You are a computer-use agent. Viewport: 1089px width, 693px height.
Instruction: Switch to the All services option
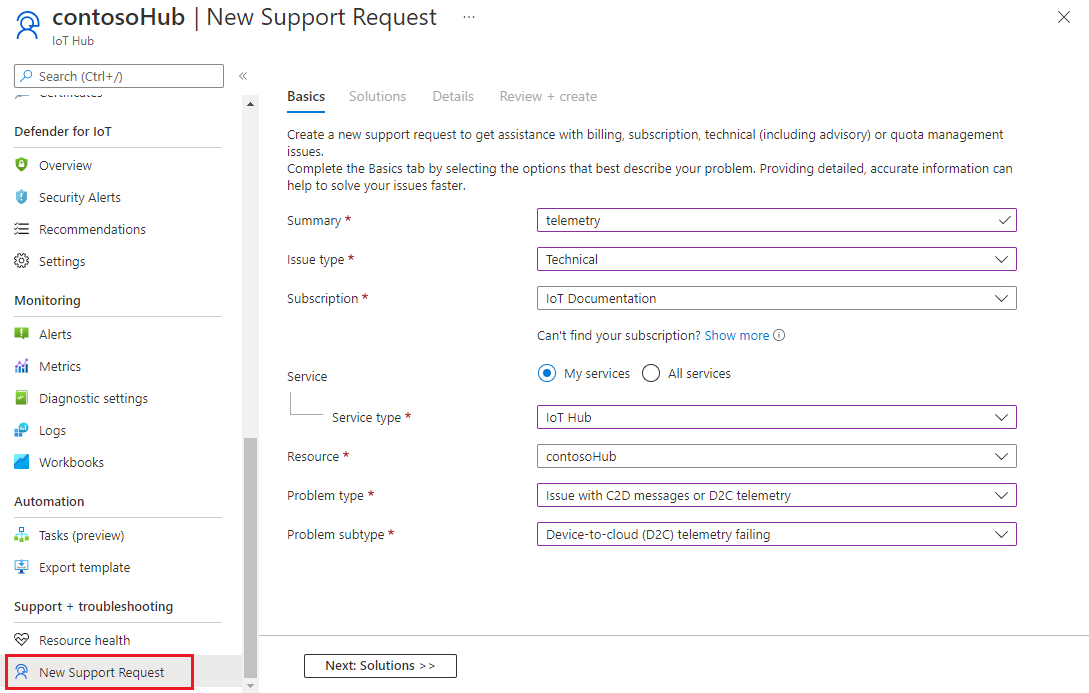tap(651, 372)
